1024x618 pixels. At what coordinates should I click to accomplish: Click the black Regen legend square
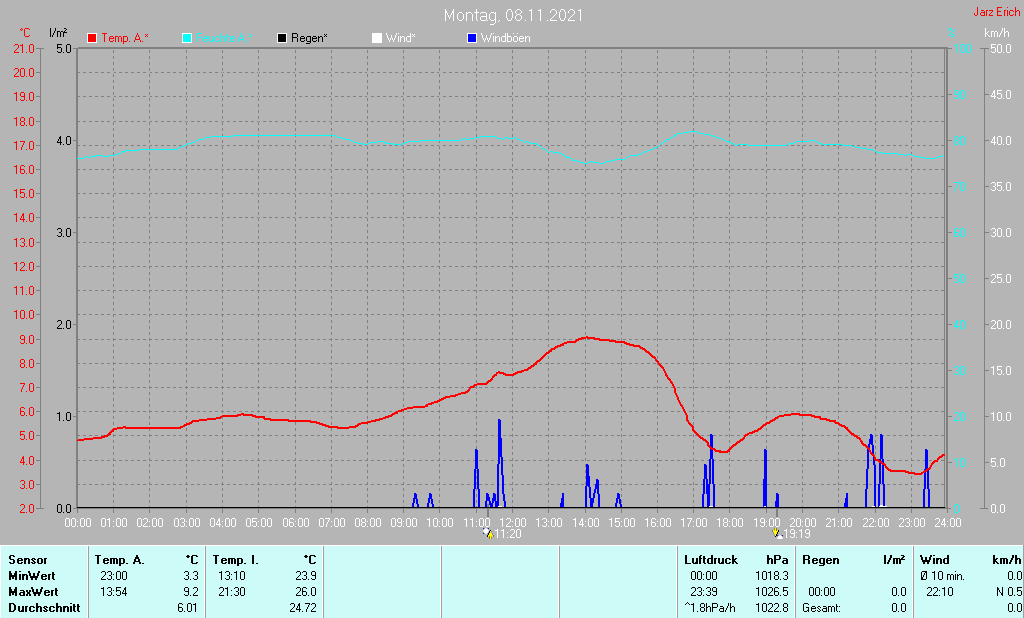282,38
